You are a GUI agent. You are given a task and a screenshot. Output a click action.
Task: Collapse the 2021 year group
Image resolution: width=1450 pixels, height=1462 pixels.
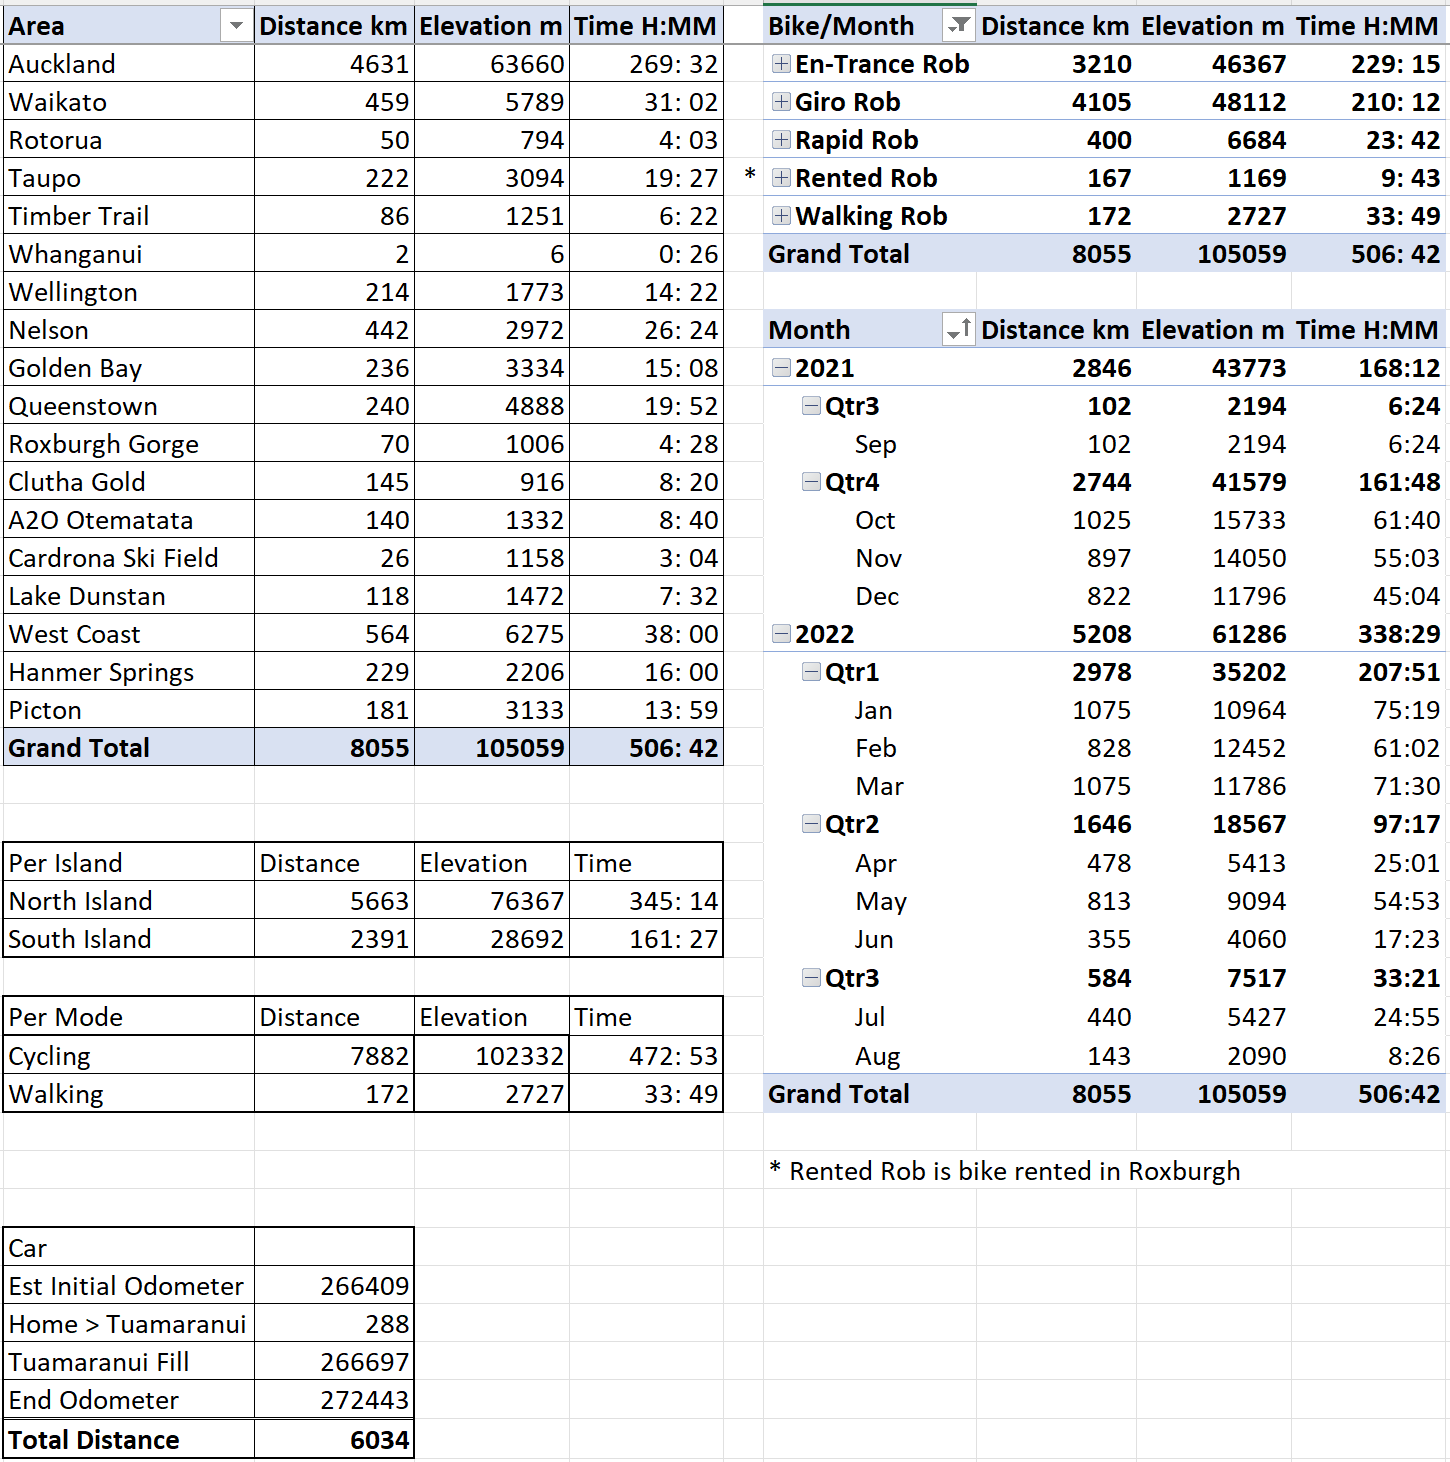pos(781,368)
